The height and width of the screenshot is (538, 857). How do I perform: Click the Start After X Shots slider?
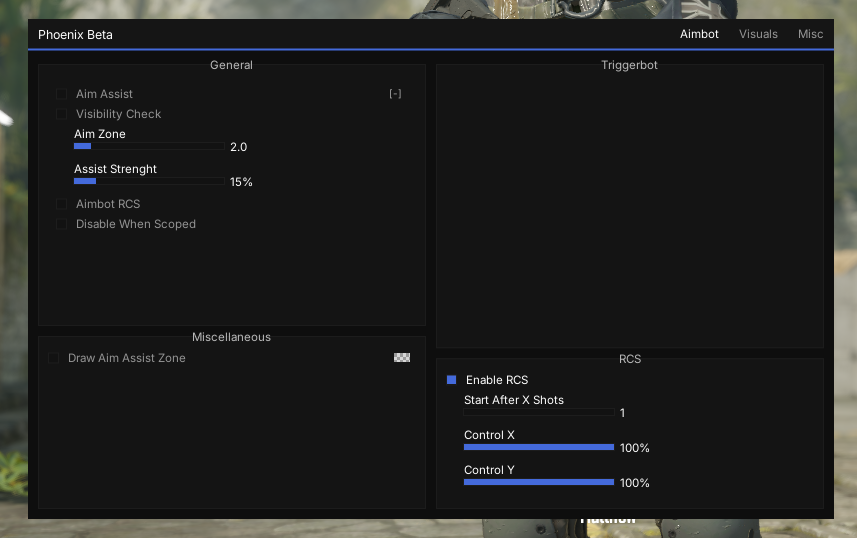(539, 412)
